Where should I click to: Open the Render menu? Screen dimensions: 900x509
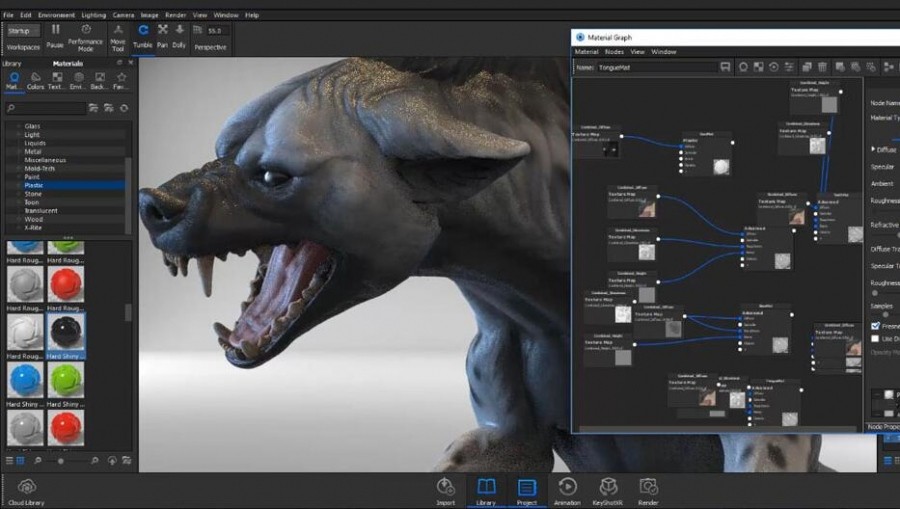[176, 15]
